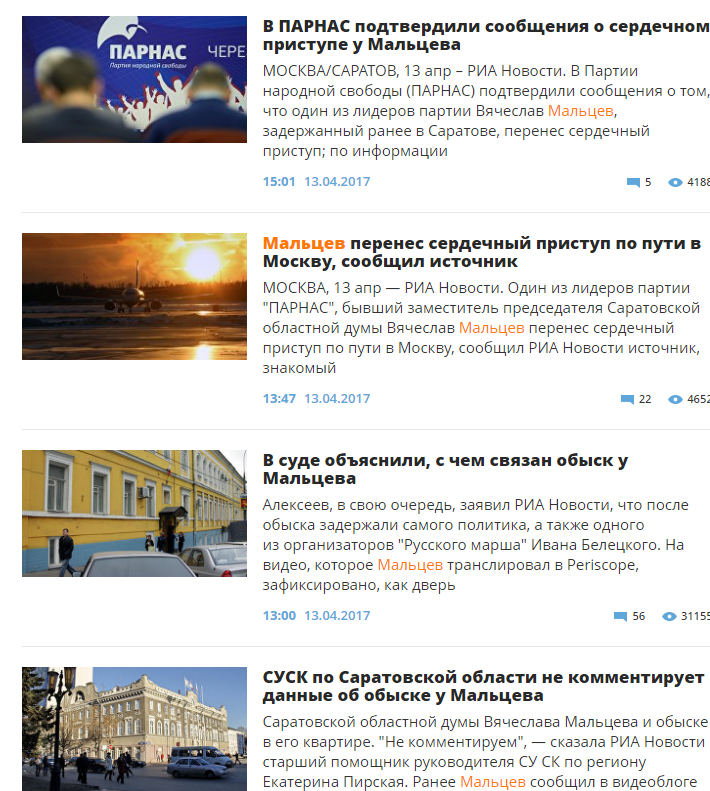Click views eye icon on 13:47 article
This screenshot has height=791, width=710.
(x=675, y=400)
